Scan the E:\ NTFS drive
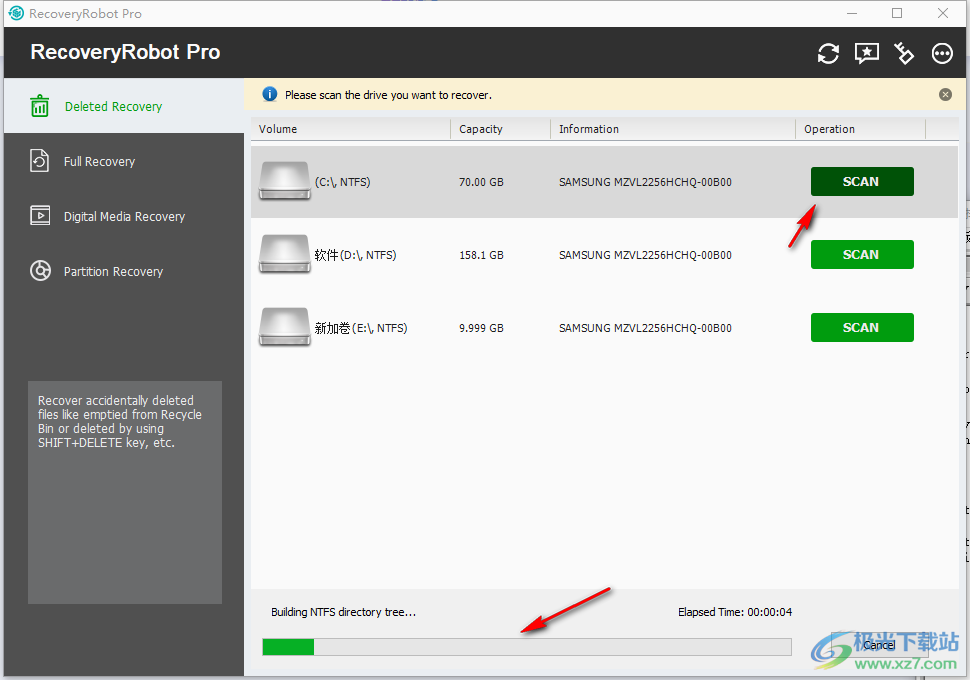Image resolution: width=970 pixels, height=680 pixels. [x=862, y=327]
